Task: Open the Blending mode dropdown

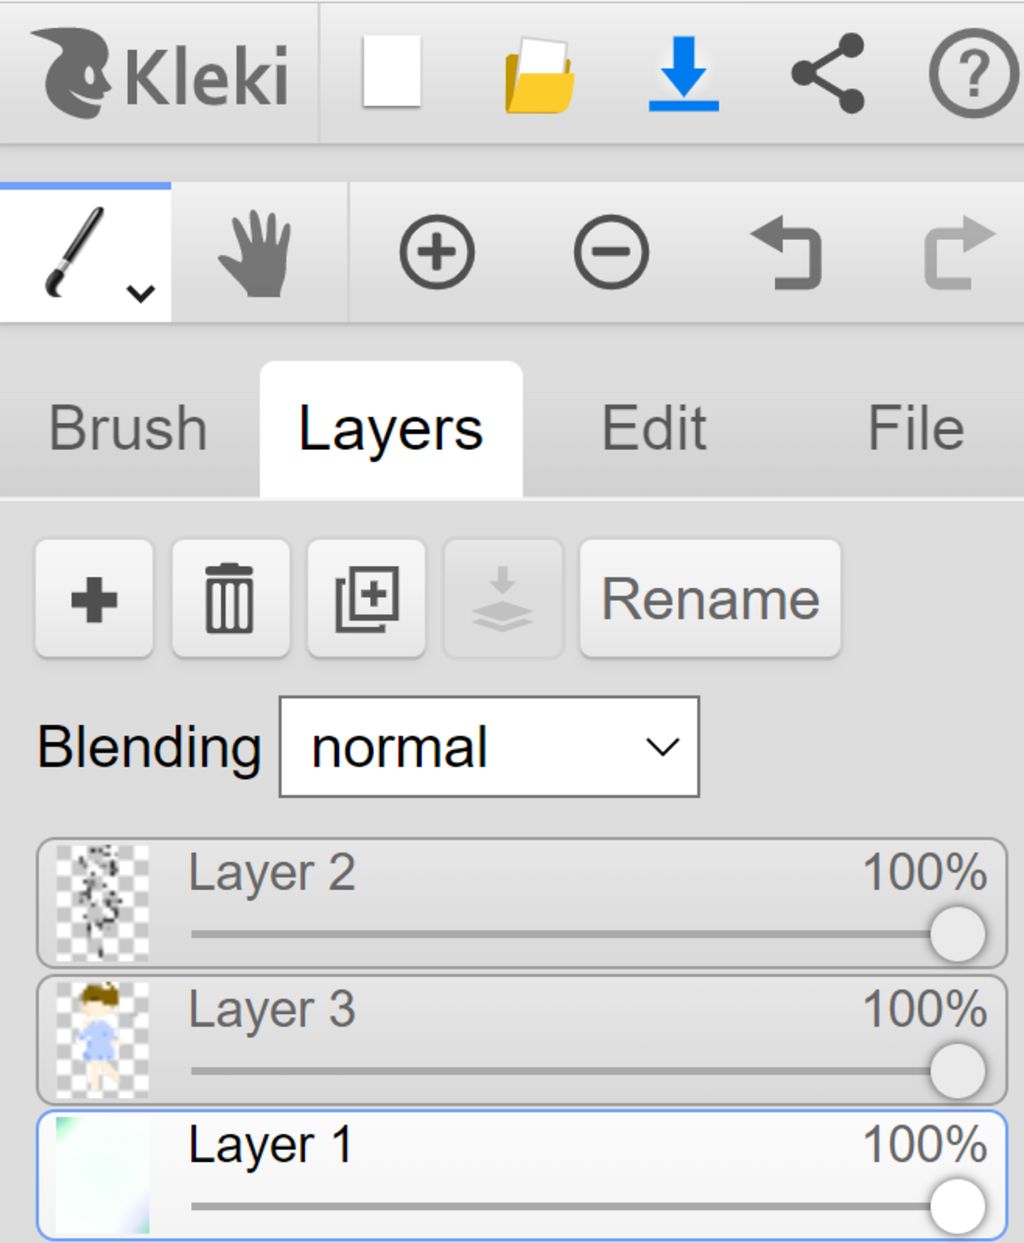Action: [489, 747]
